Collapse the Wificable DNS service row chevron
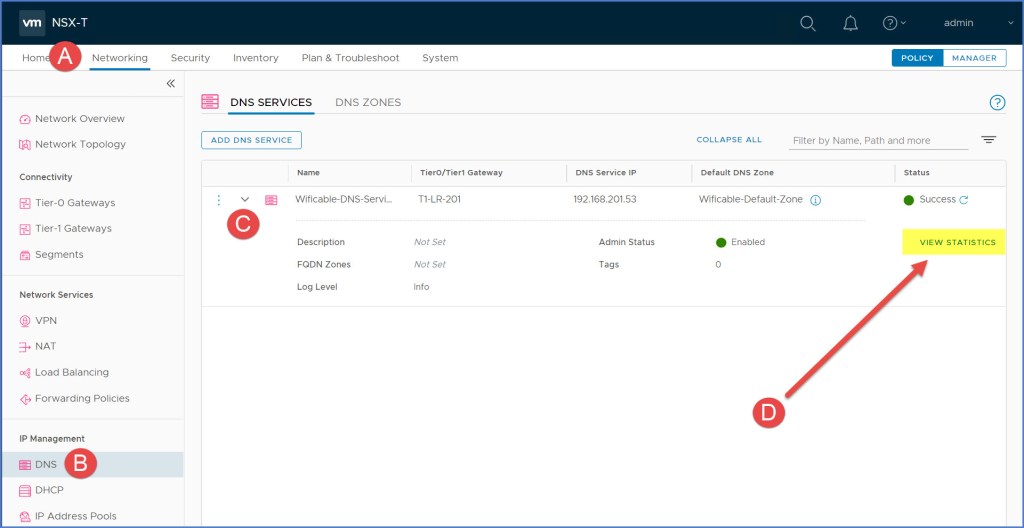1024x528 pixels. tap(245, 200)
